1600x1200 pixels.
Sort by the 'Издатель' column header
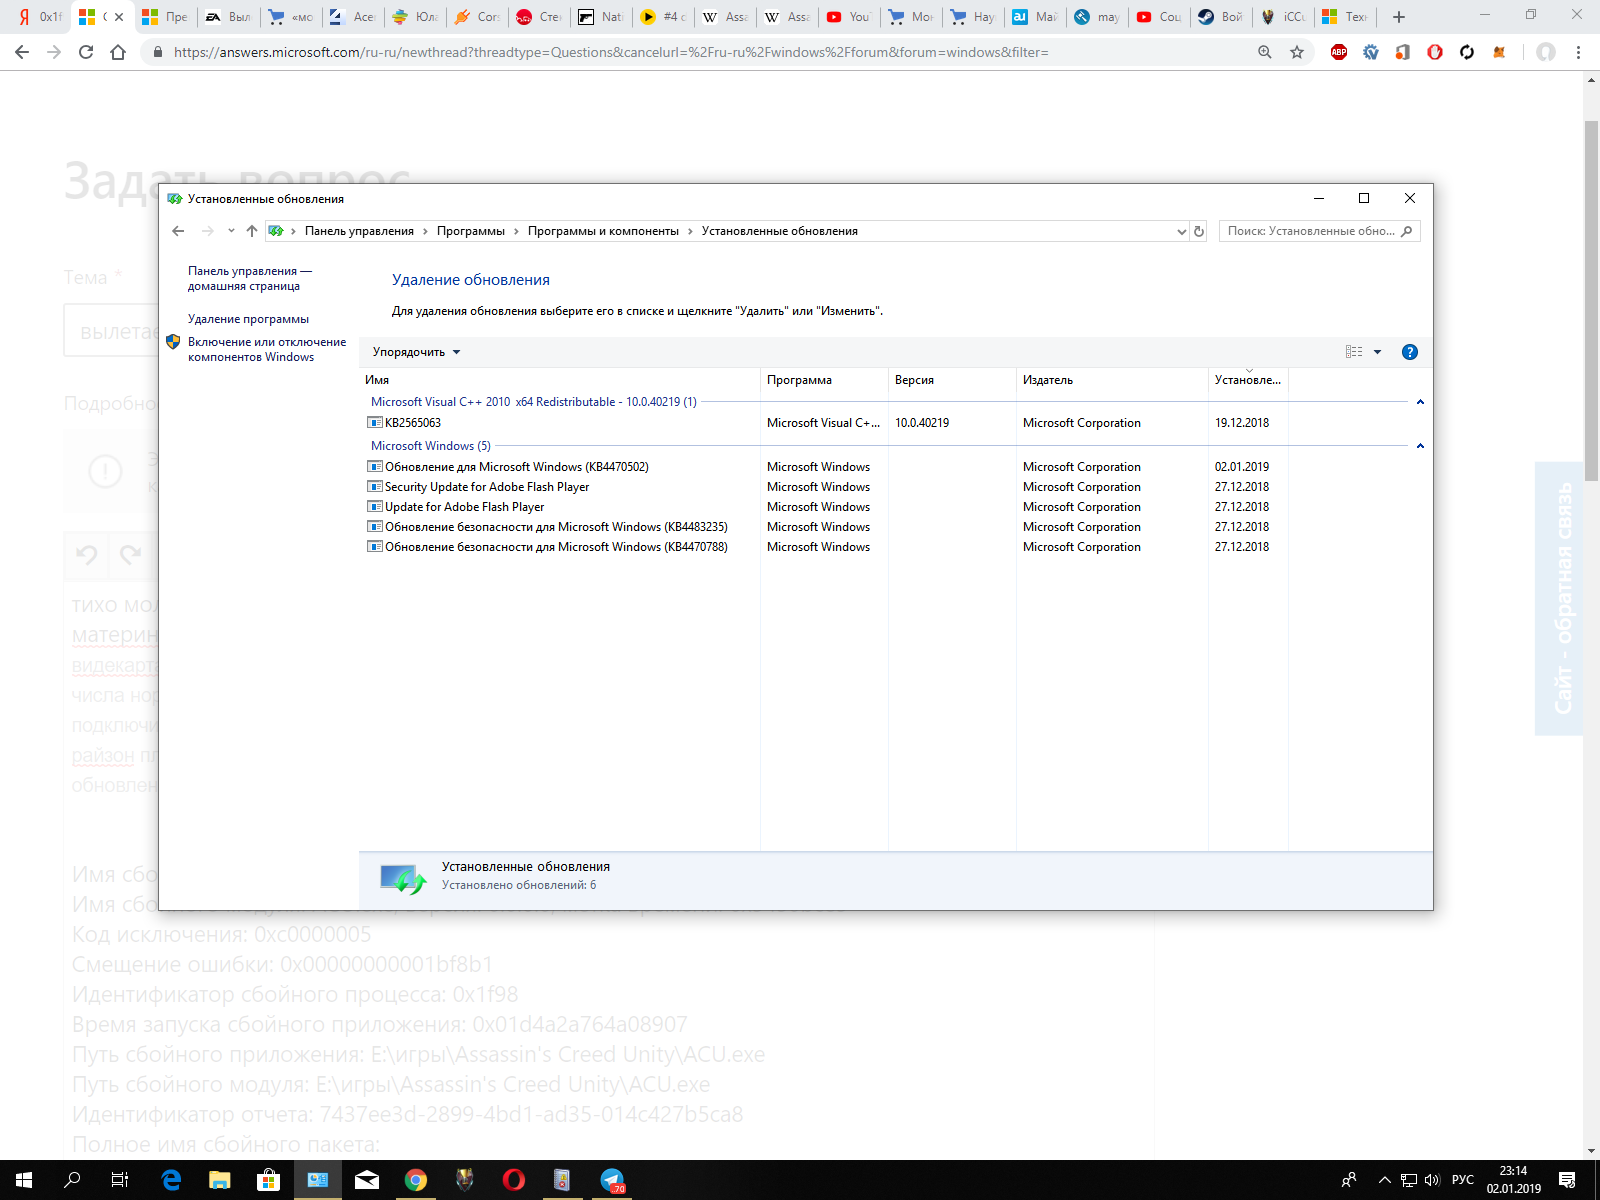click(x=1112, y=380)
